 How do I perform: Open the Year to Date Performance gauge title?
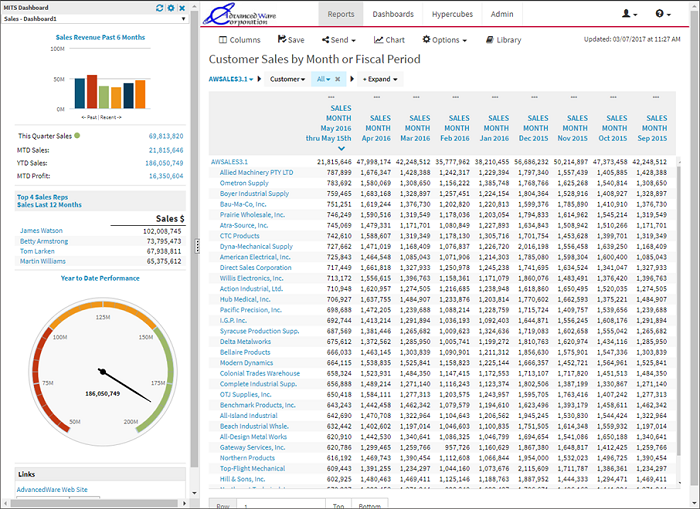coord(100,278)
